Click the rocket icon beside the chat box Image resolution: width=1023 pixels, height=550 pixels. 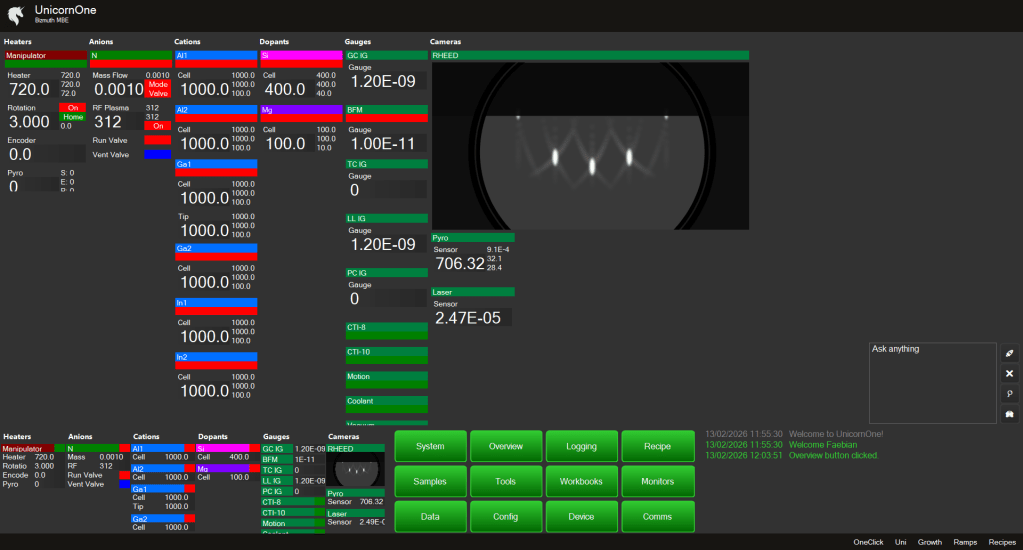click(1009, 353)
